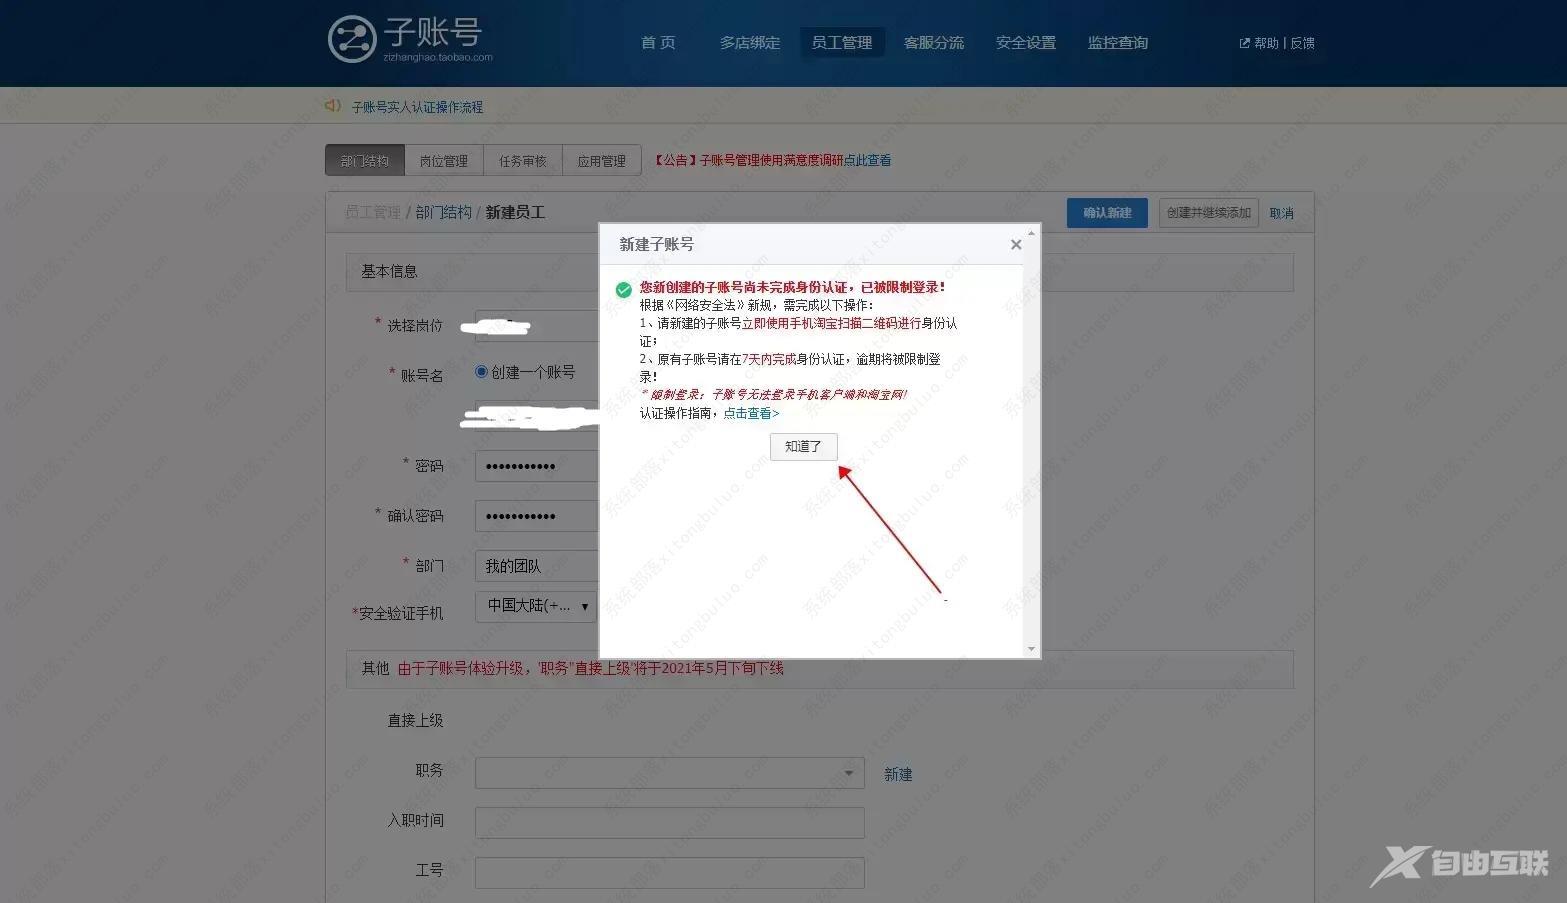
Task: Open the 部门 dropdown showing 我的团队
Action: tap(536, 565)
